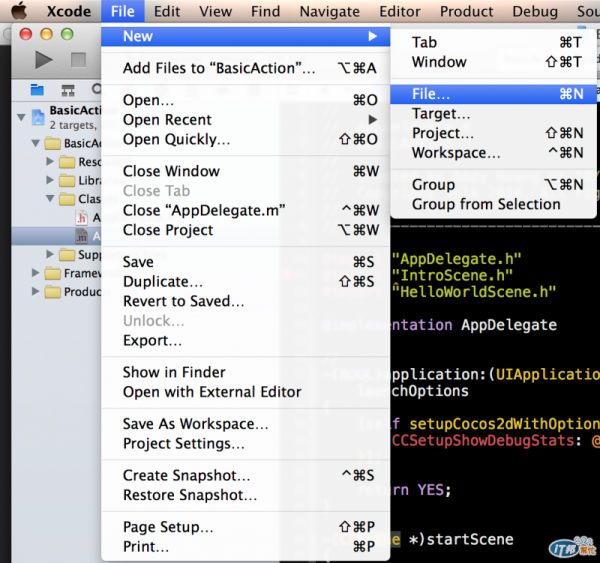Viewport: 600px width, 563px height.
Task: Choose Group from Selection
Action: [x=493, y=204]
